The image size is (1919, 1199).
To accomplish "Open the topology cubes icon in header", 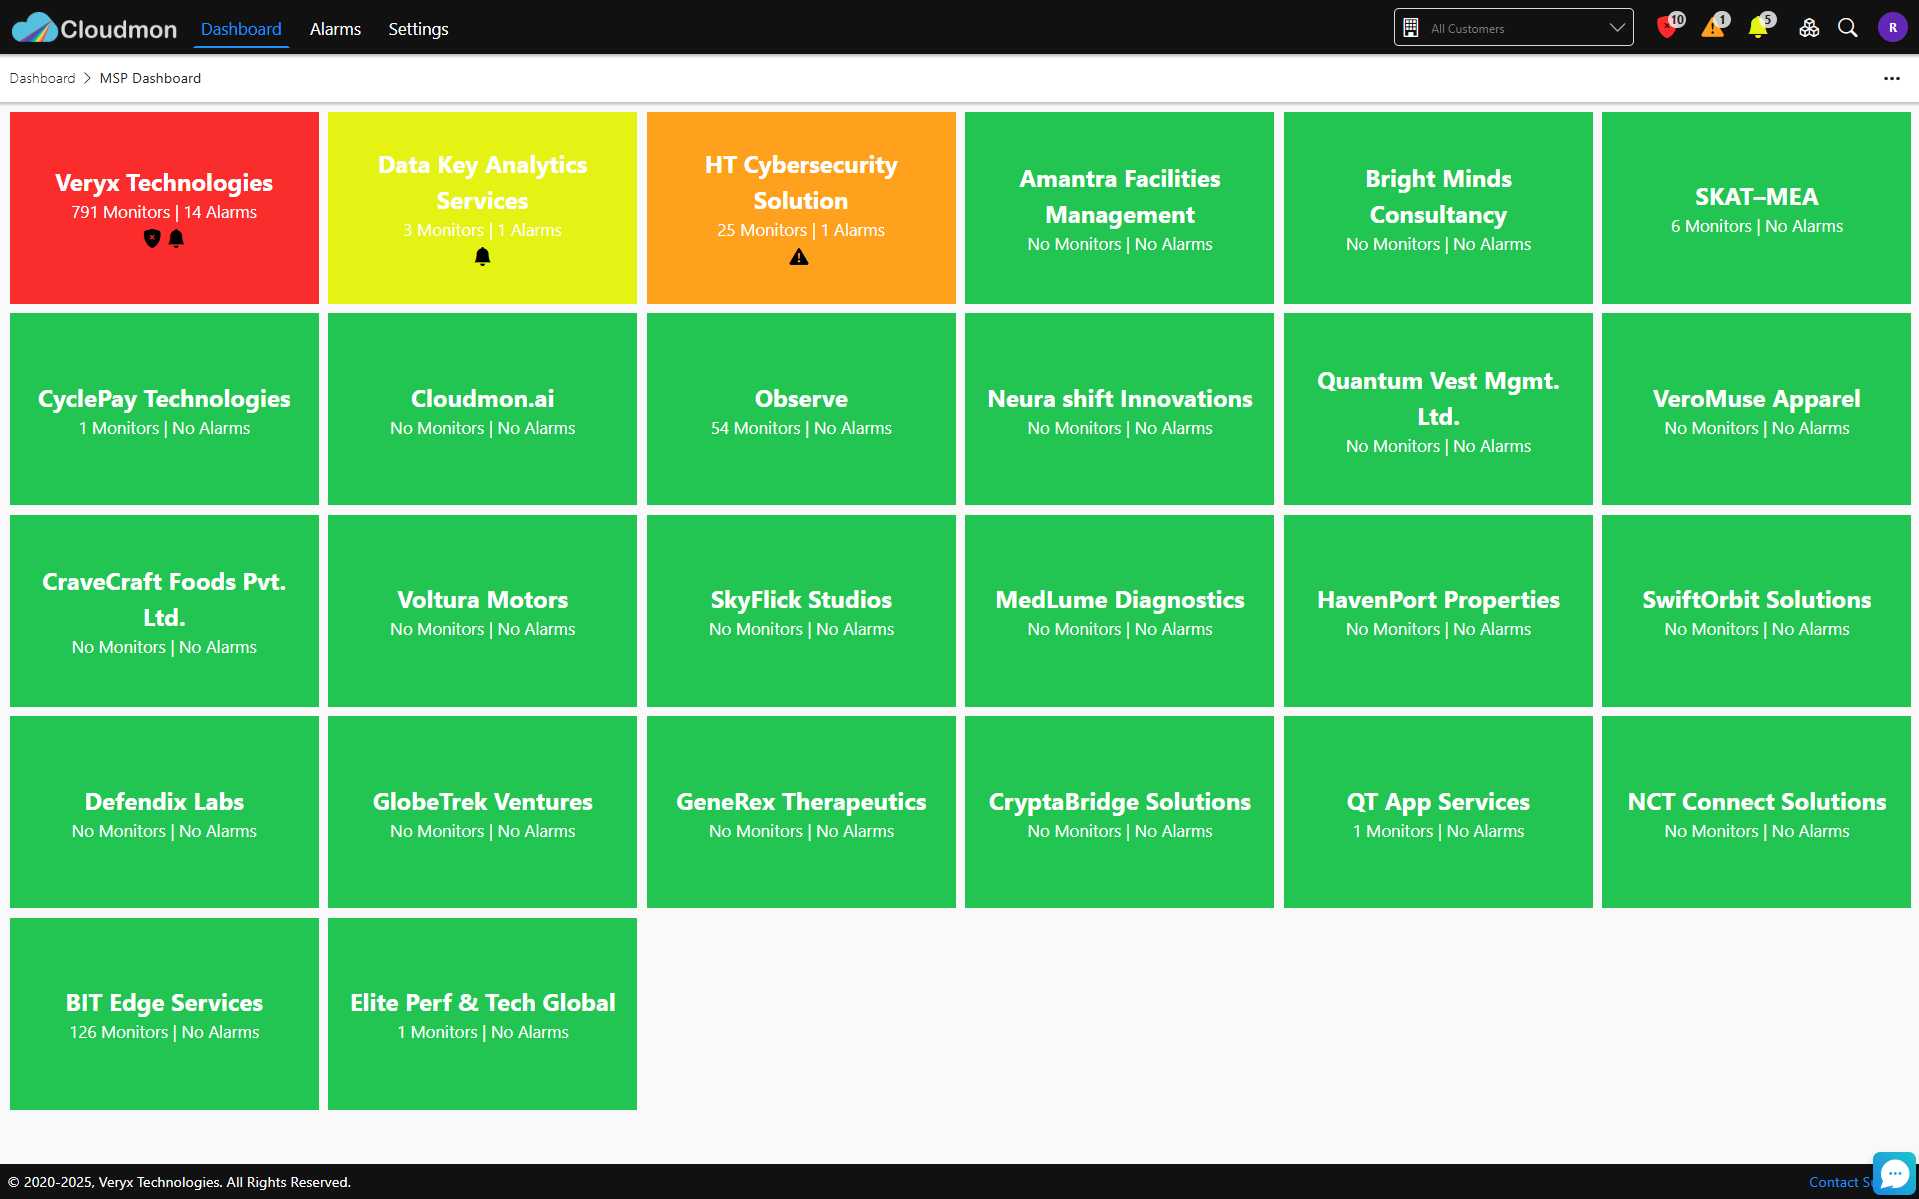I will pyautogui.click(x=1809, y=28).
